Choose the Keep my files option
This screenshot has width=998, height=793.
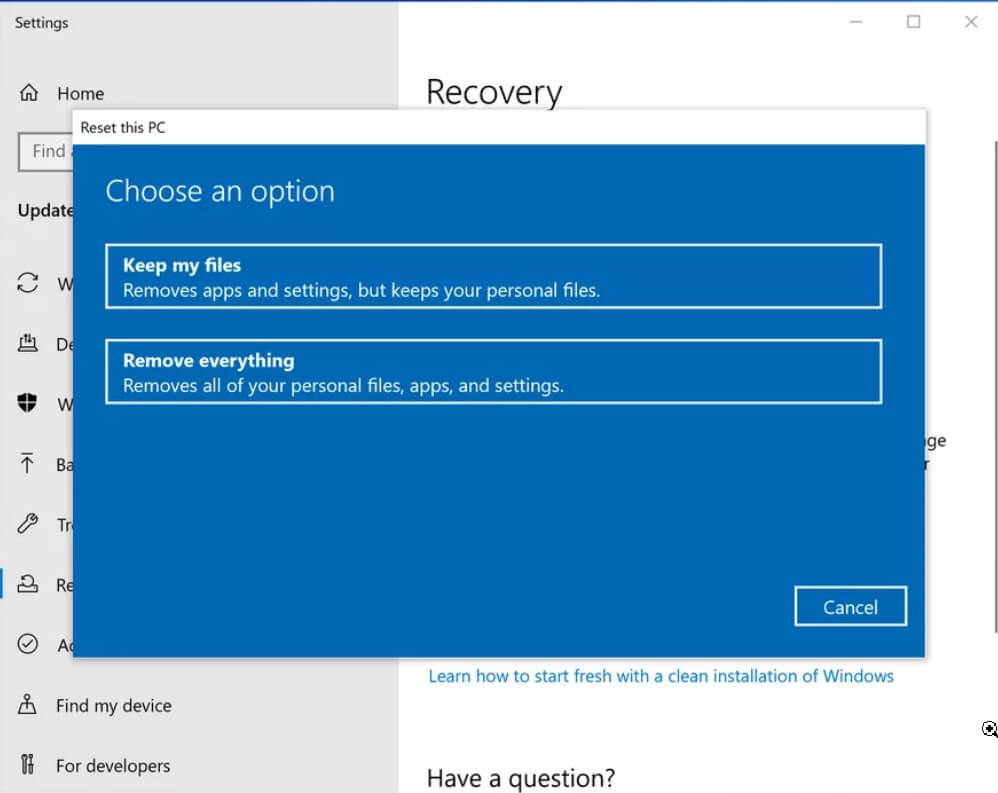(493, 276)
